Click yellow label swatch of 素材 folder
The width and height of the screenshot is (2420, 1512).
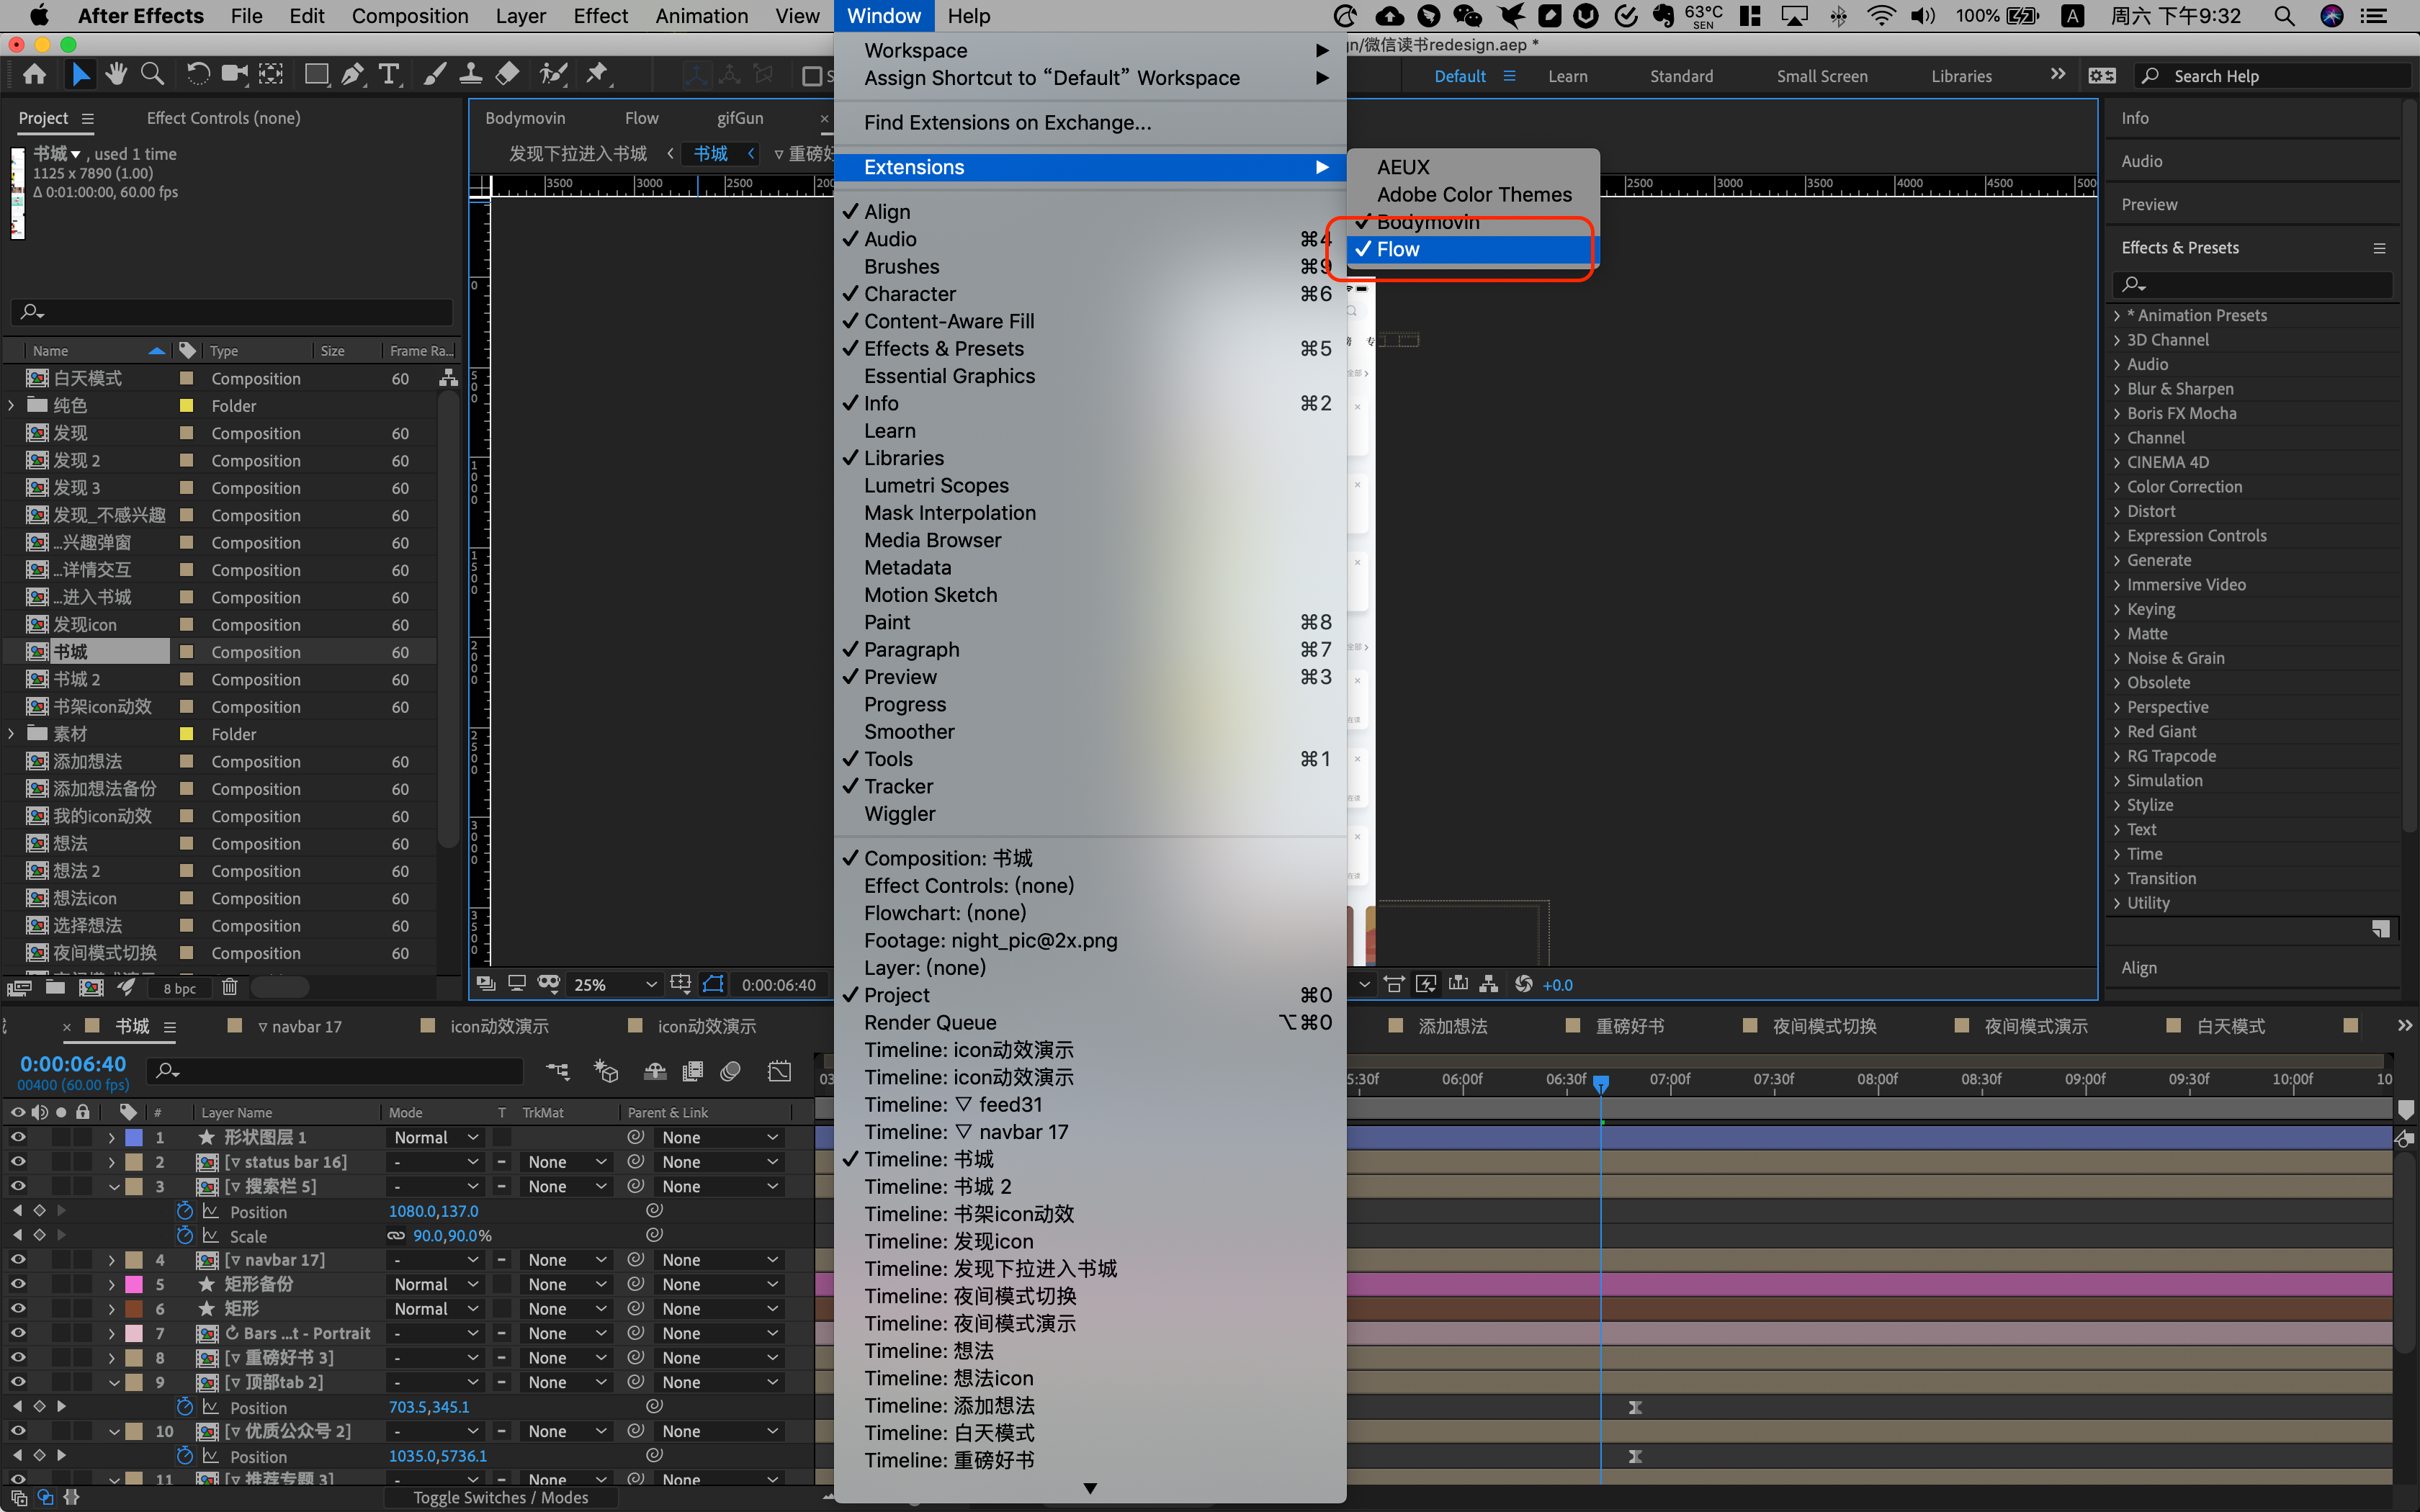pos(186,734)
